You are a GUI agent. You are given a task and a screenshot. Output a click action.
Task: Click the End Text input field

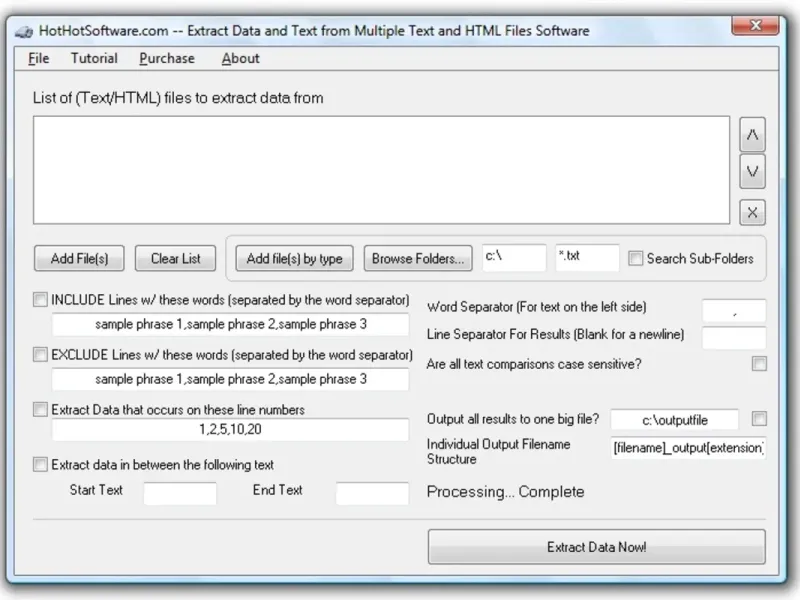click(x=372, y=493)
